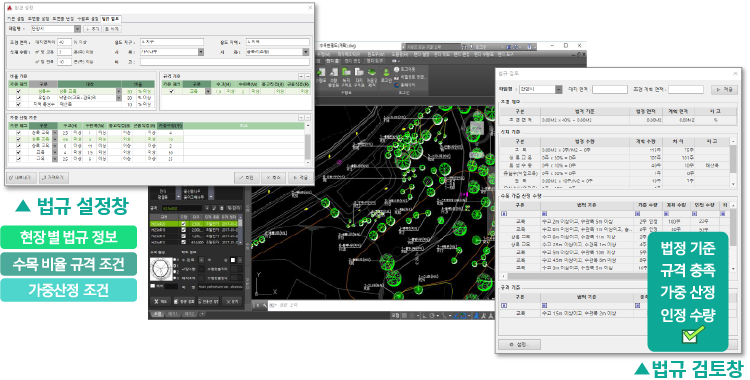Image resolution: width=750 pixels, height=380 pixels.
Task: Click the add button beside region dropdown
Action: pyautogui.click(x=92, y=29)
